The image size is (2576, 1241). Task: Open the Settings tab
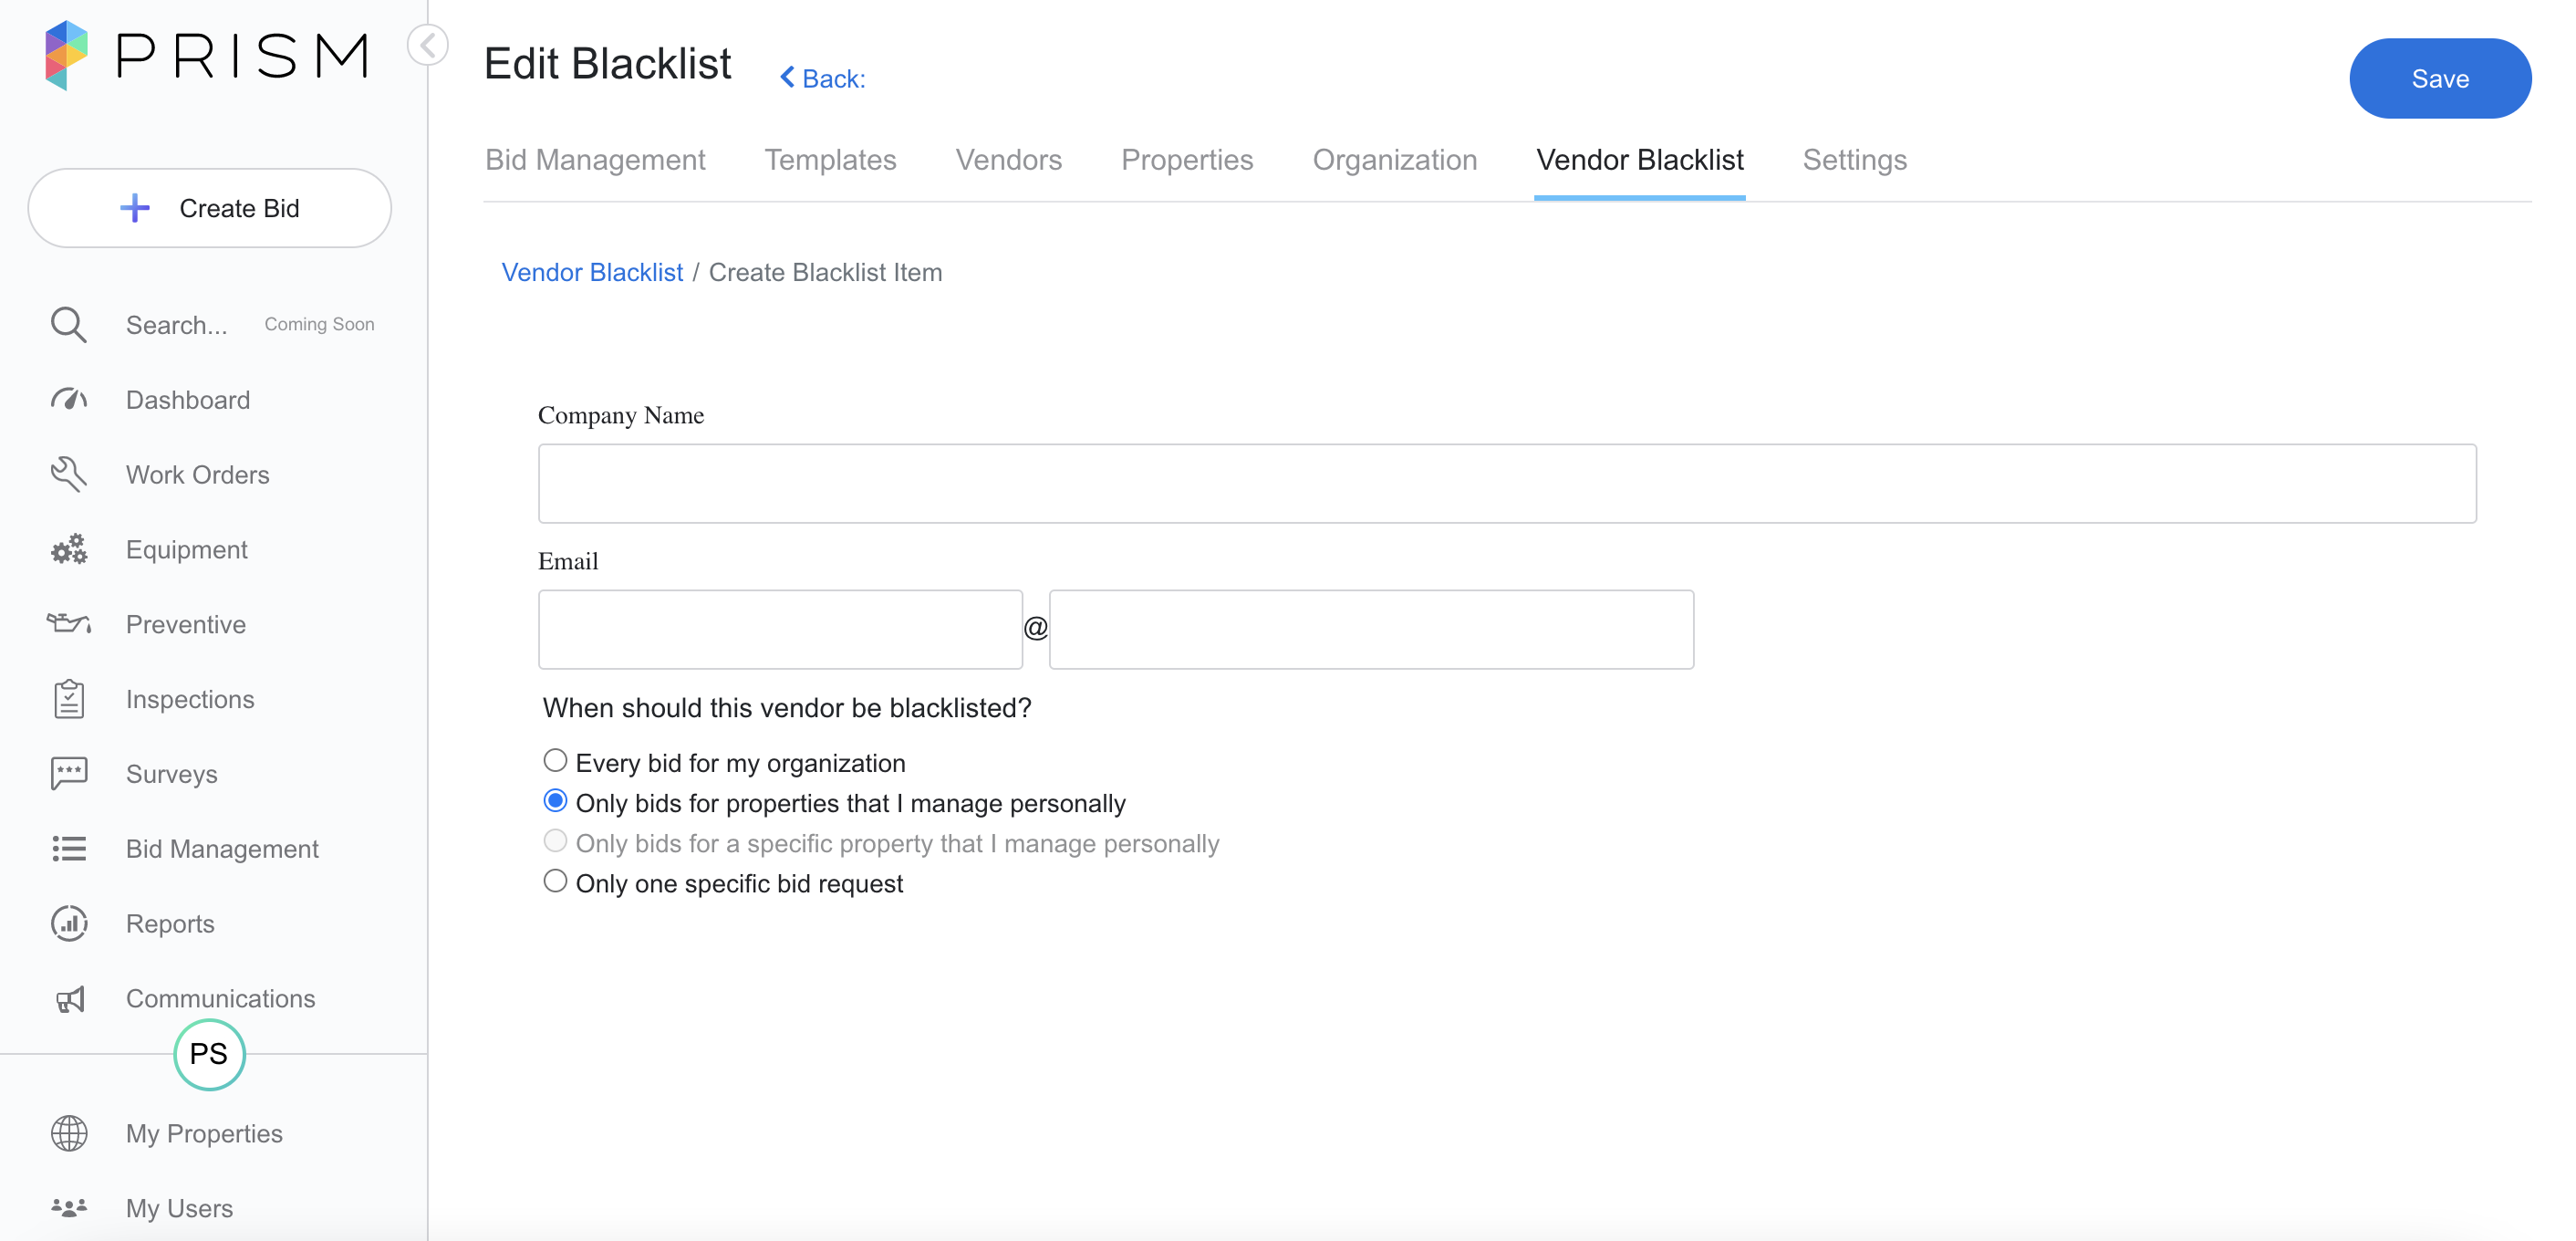pos(1854,160)
